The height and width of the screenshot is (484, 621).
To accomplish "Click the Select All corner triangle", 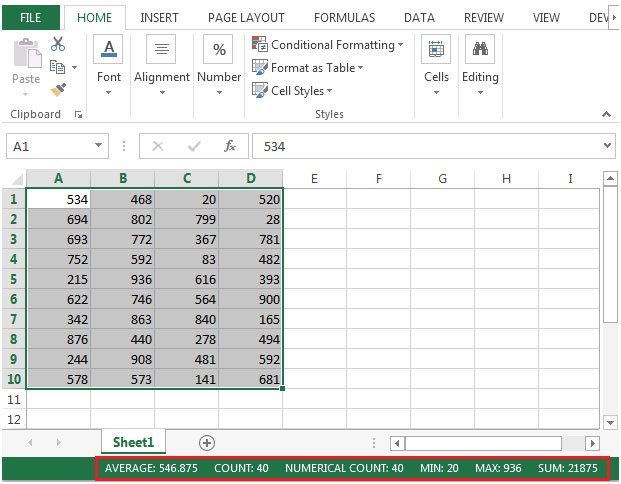I will tap(18, 179).
